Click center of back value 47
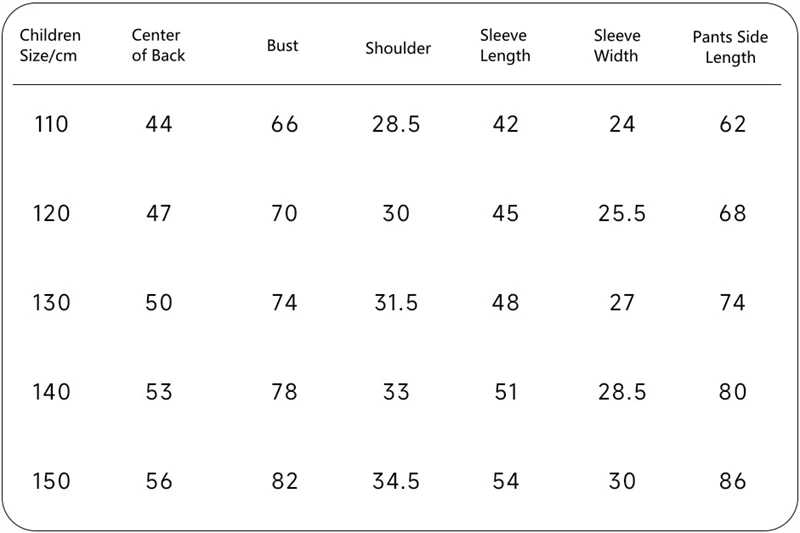This screenshot has height=533, width=800. (x=158, y=214)
